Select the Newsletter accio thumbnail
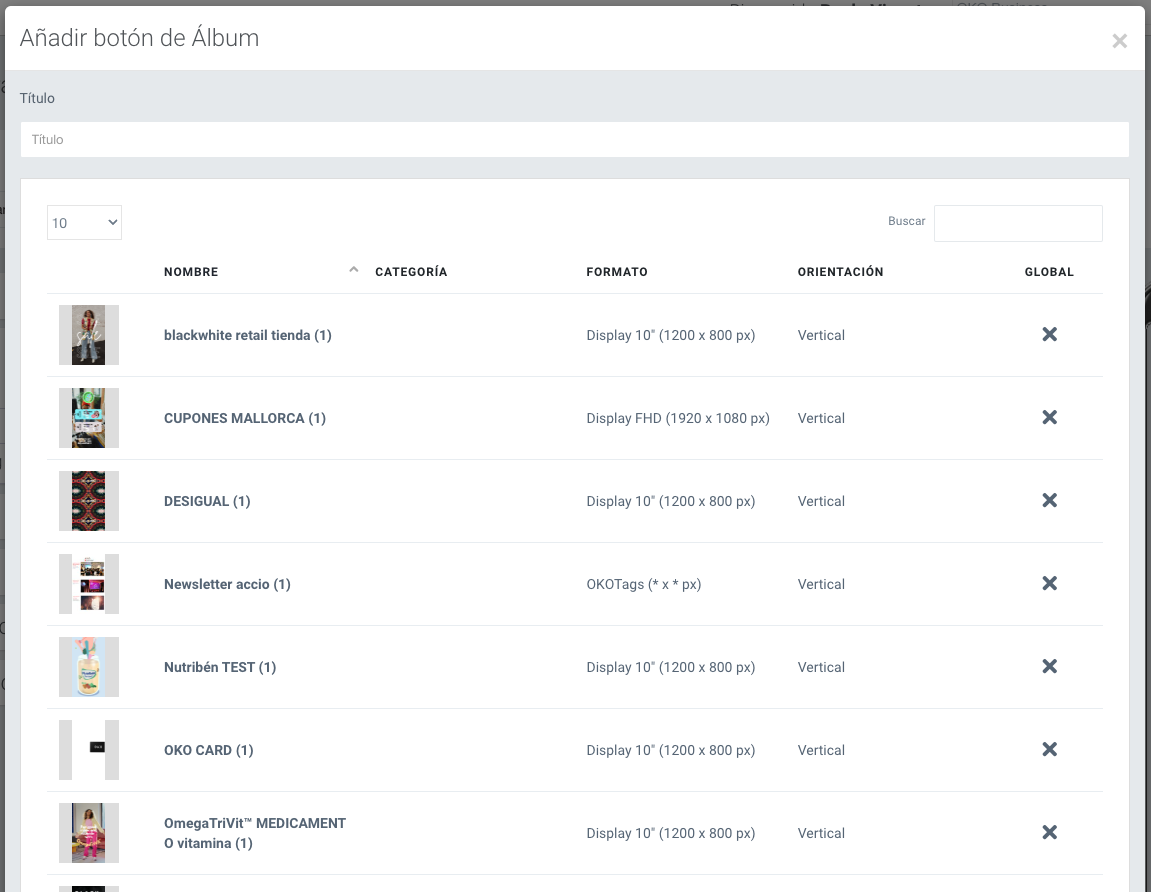 (x=89, y=584)
